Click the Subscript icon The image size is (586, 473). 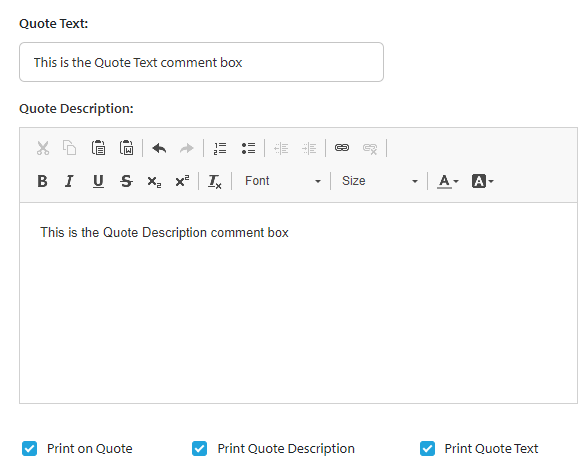(154, 181)
